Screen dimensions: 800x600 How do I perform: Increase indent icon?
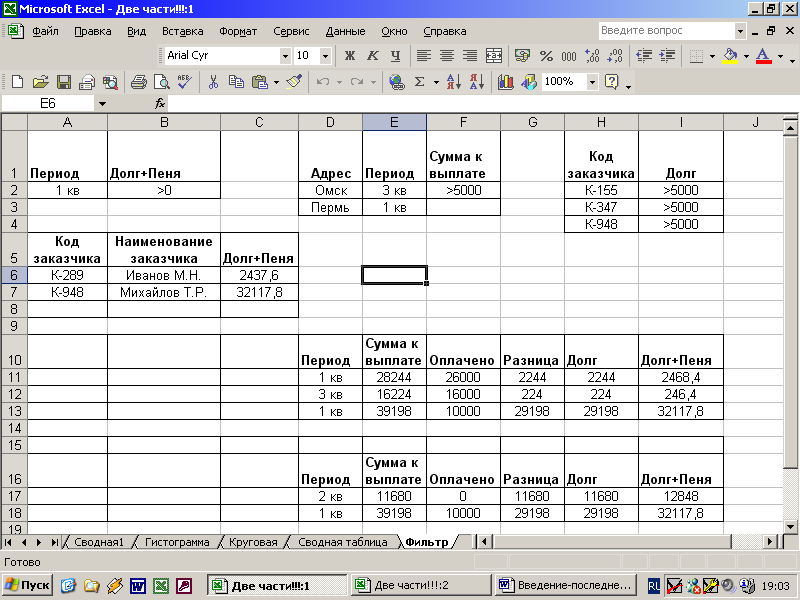pos(667,56)
